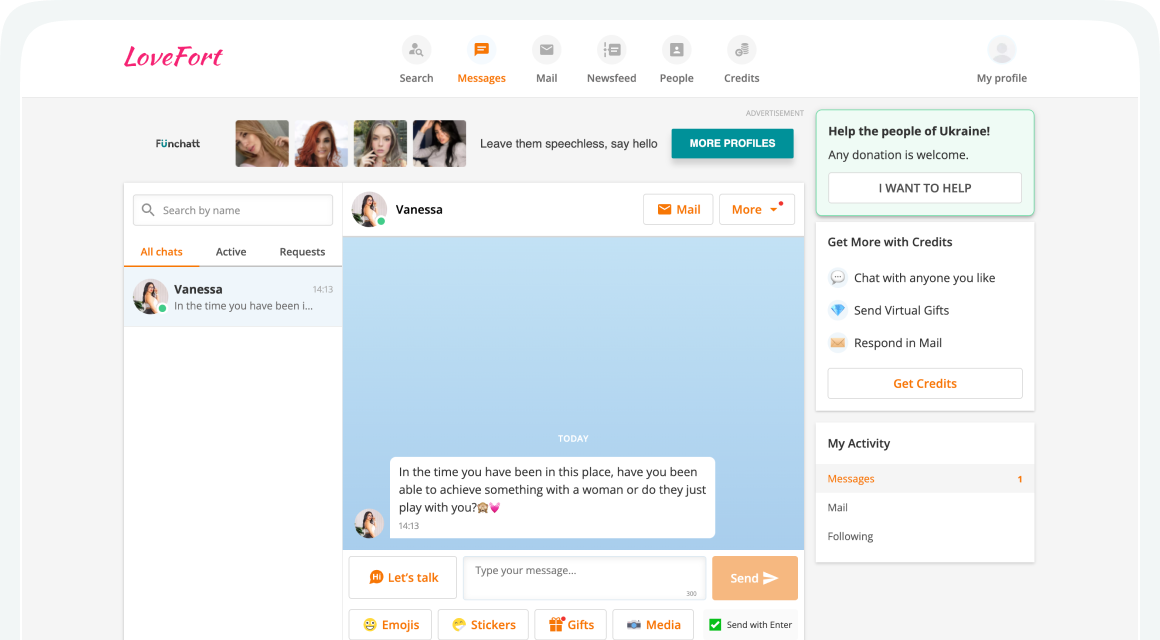Open the Emojis picker
The width and height of the screenshot is (1160, 640).
click(391, 625)
